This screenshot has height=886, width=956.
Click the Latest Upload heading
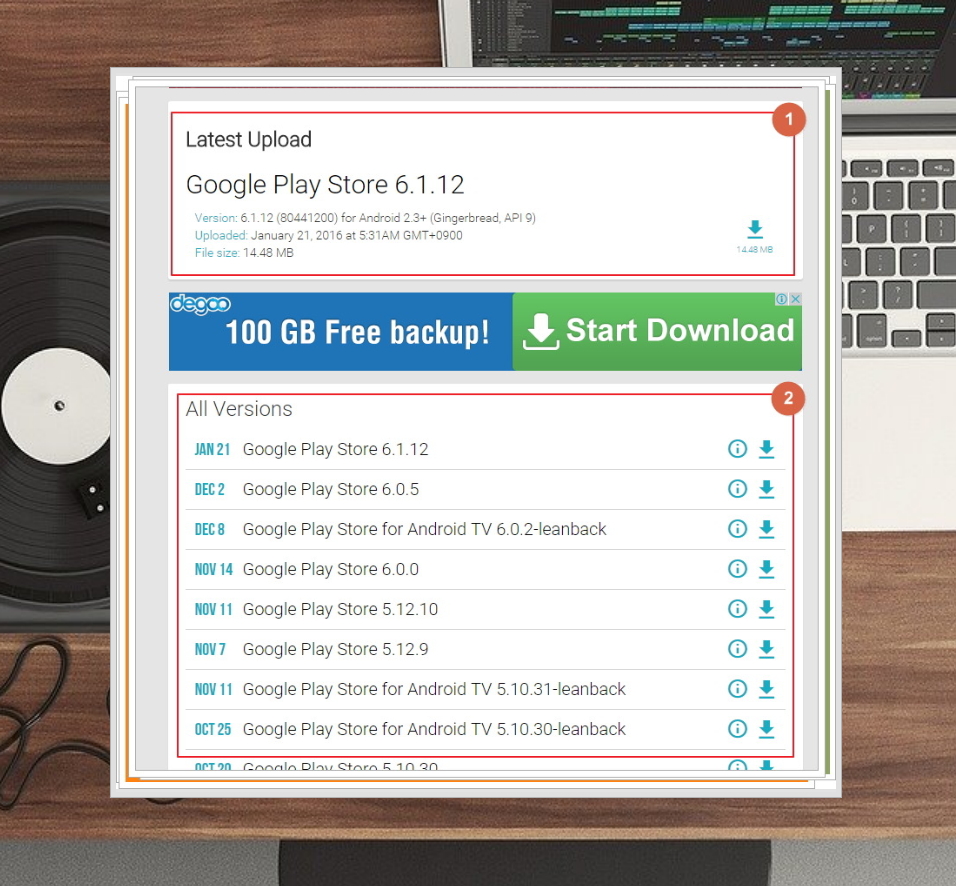pos(249,140)
